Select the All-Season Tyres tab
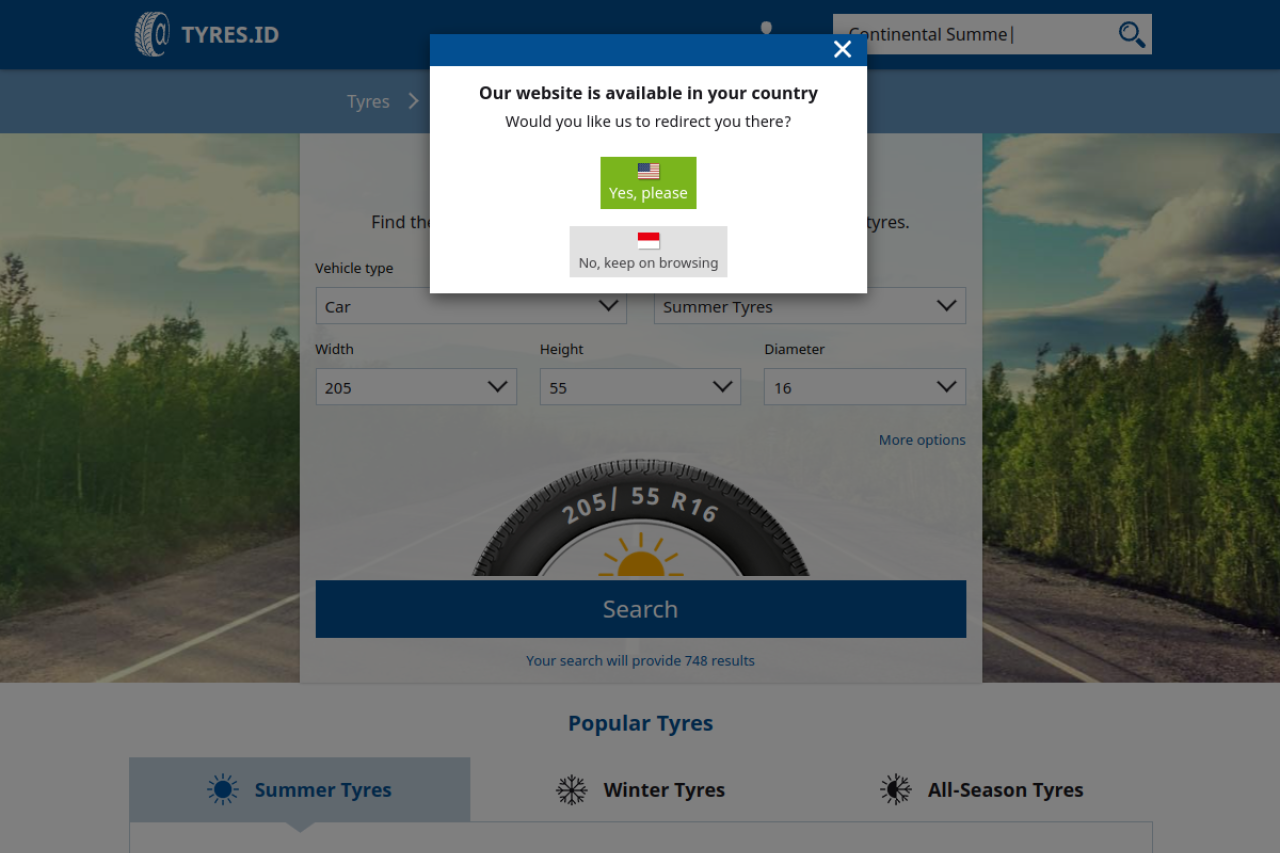Screen dimensions: 1280x853 1005,790
